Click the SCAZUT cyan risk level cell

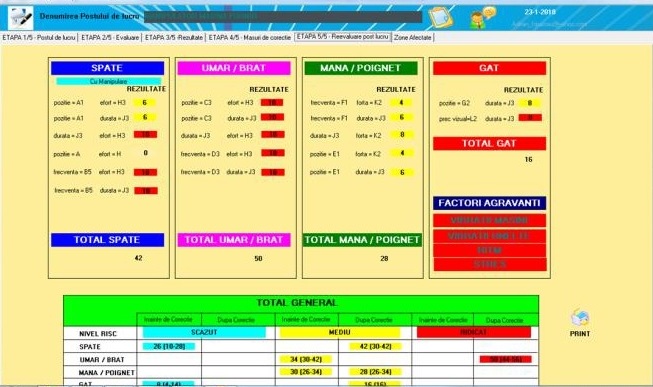click(204, 332)
